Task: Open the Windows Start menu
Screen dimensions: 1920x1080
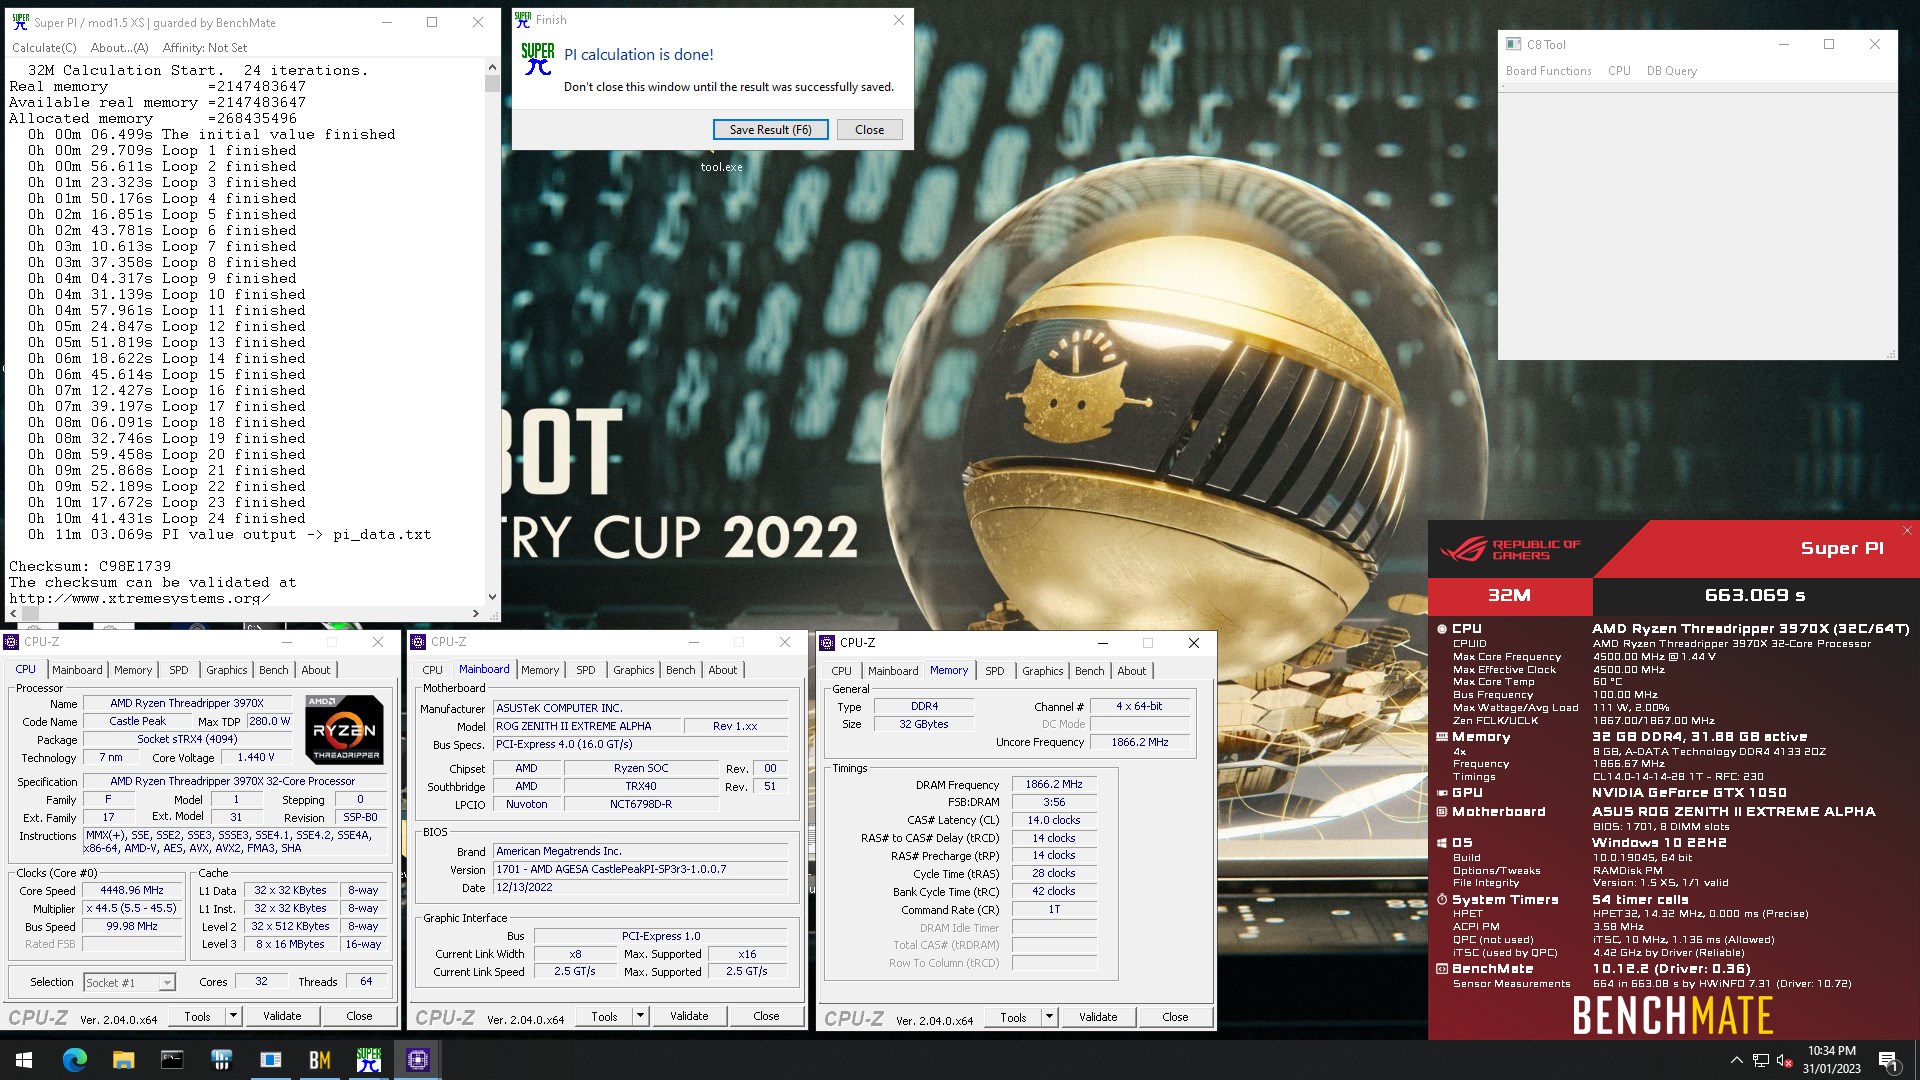Action: click(x=24, y=1060)
